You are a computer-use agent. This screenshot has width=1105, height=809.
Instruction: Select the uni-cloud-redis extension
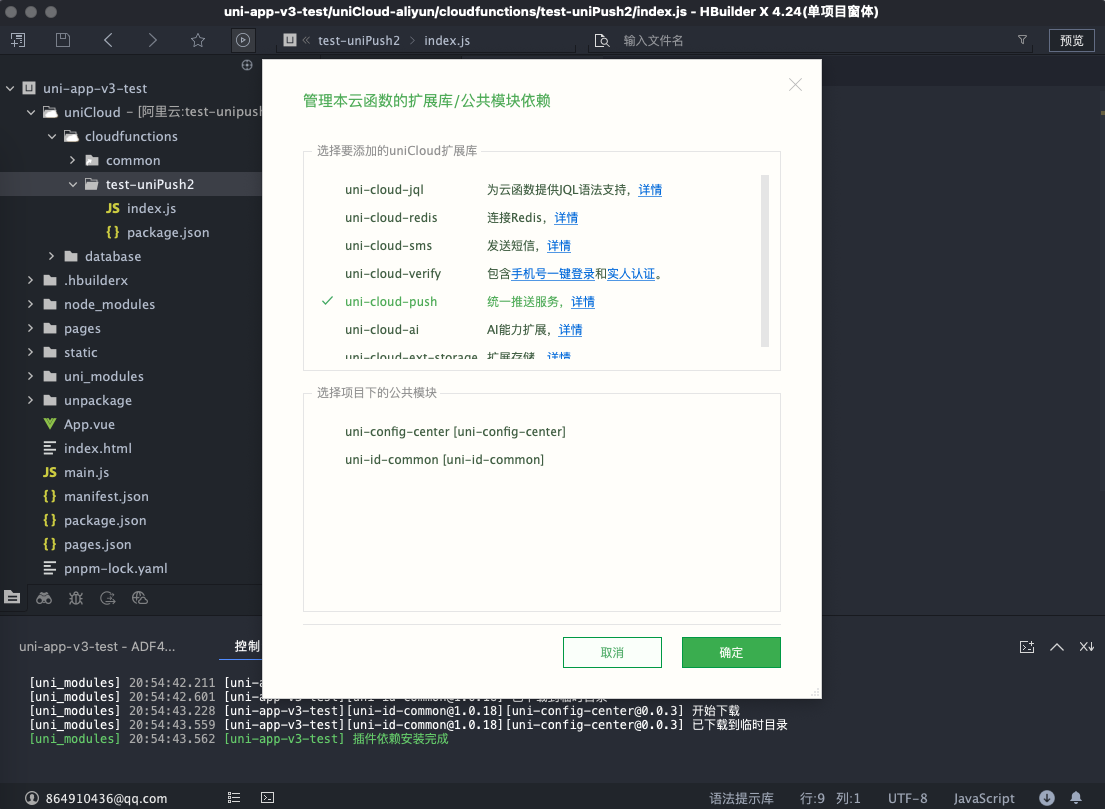pyautogui.click(x=391, y=218)
